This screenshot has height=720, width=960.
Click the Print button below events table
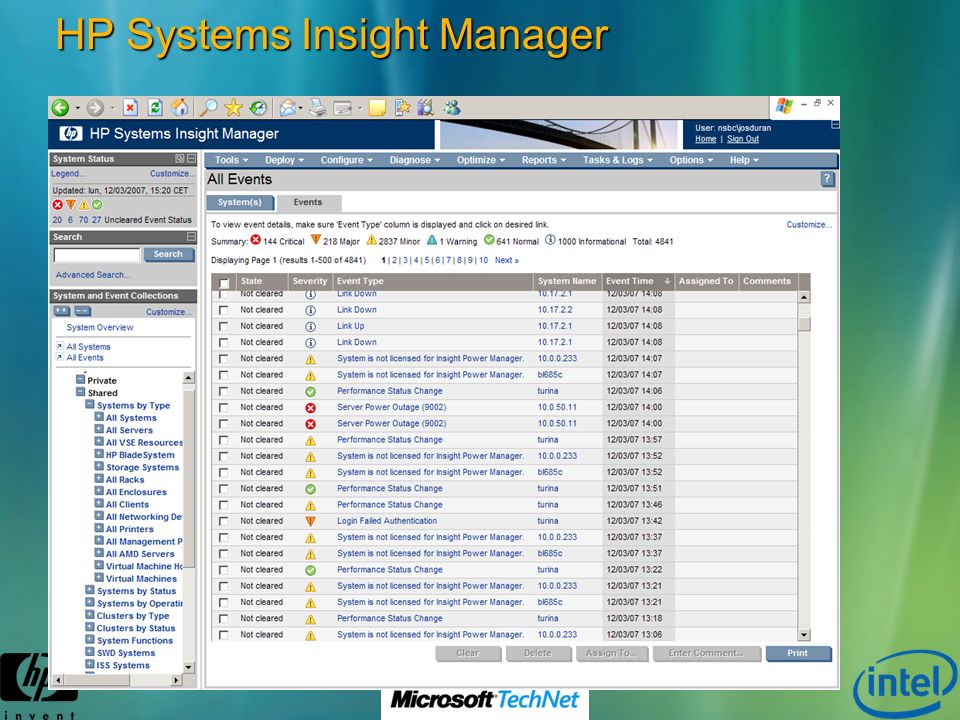798,653
